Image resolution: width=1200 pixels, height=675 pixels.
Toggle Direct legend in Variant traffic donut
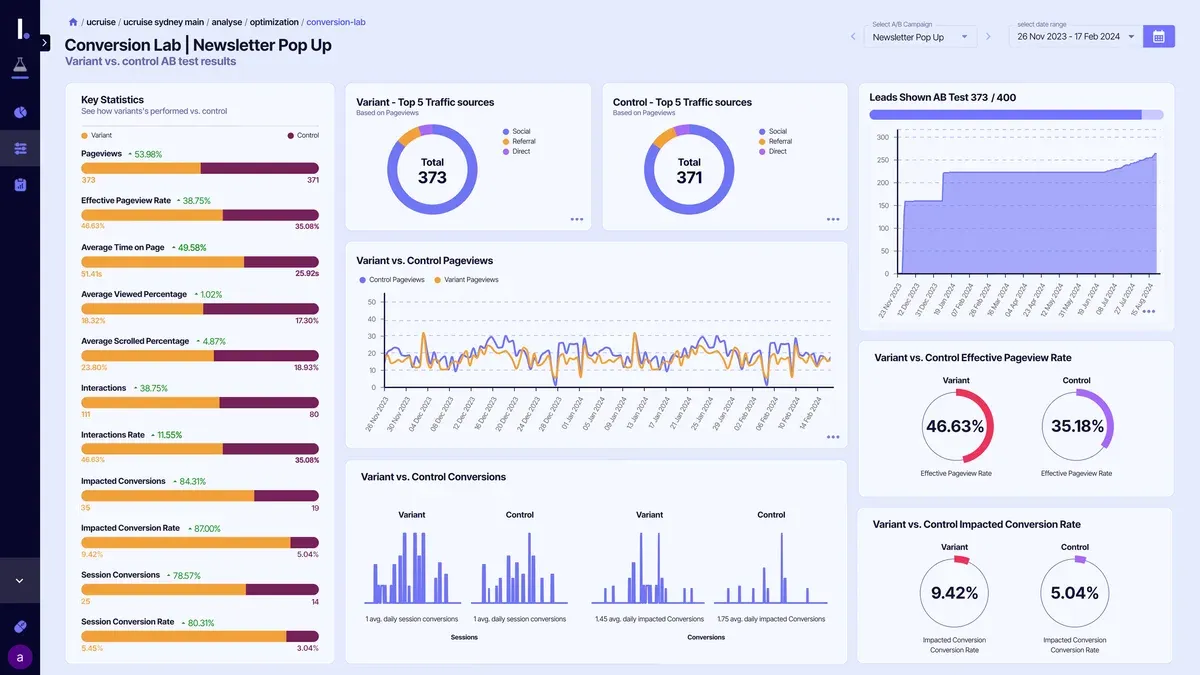[x=517, y=152]
